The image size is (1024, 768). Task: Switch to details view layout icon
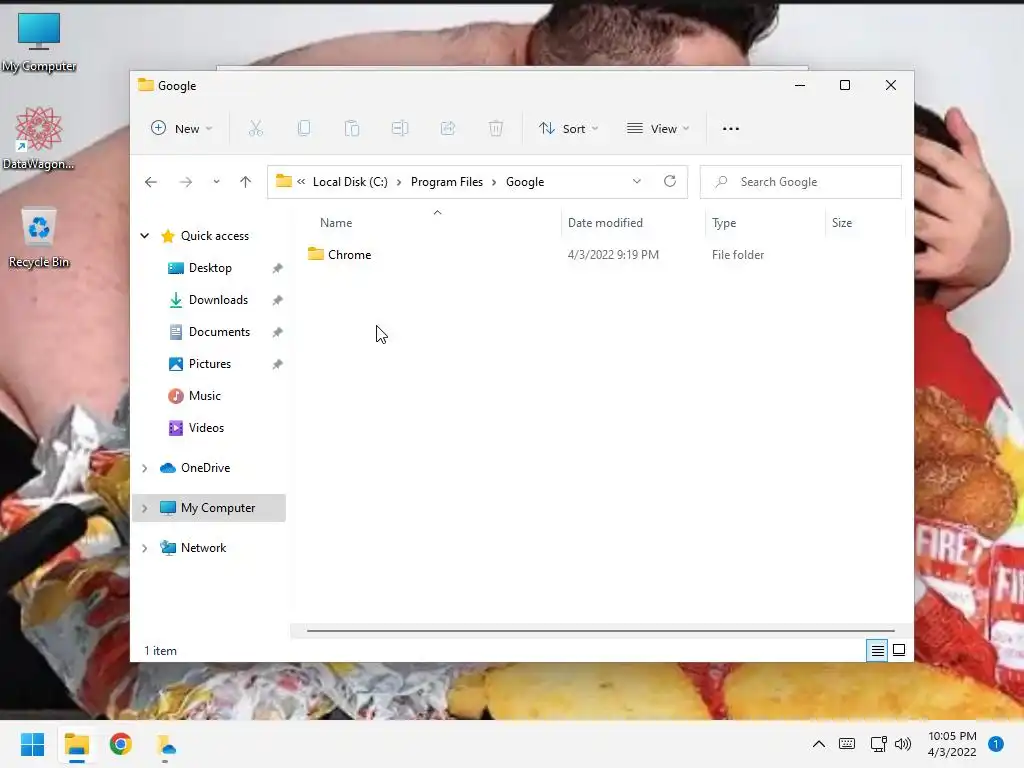877,650
